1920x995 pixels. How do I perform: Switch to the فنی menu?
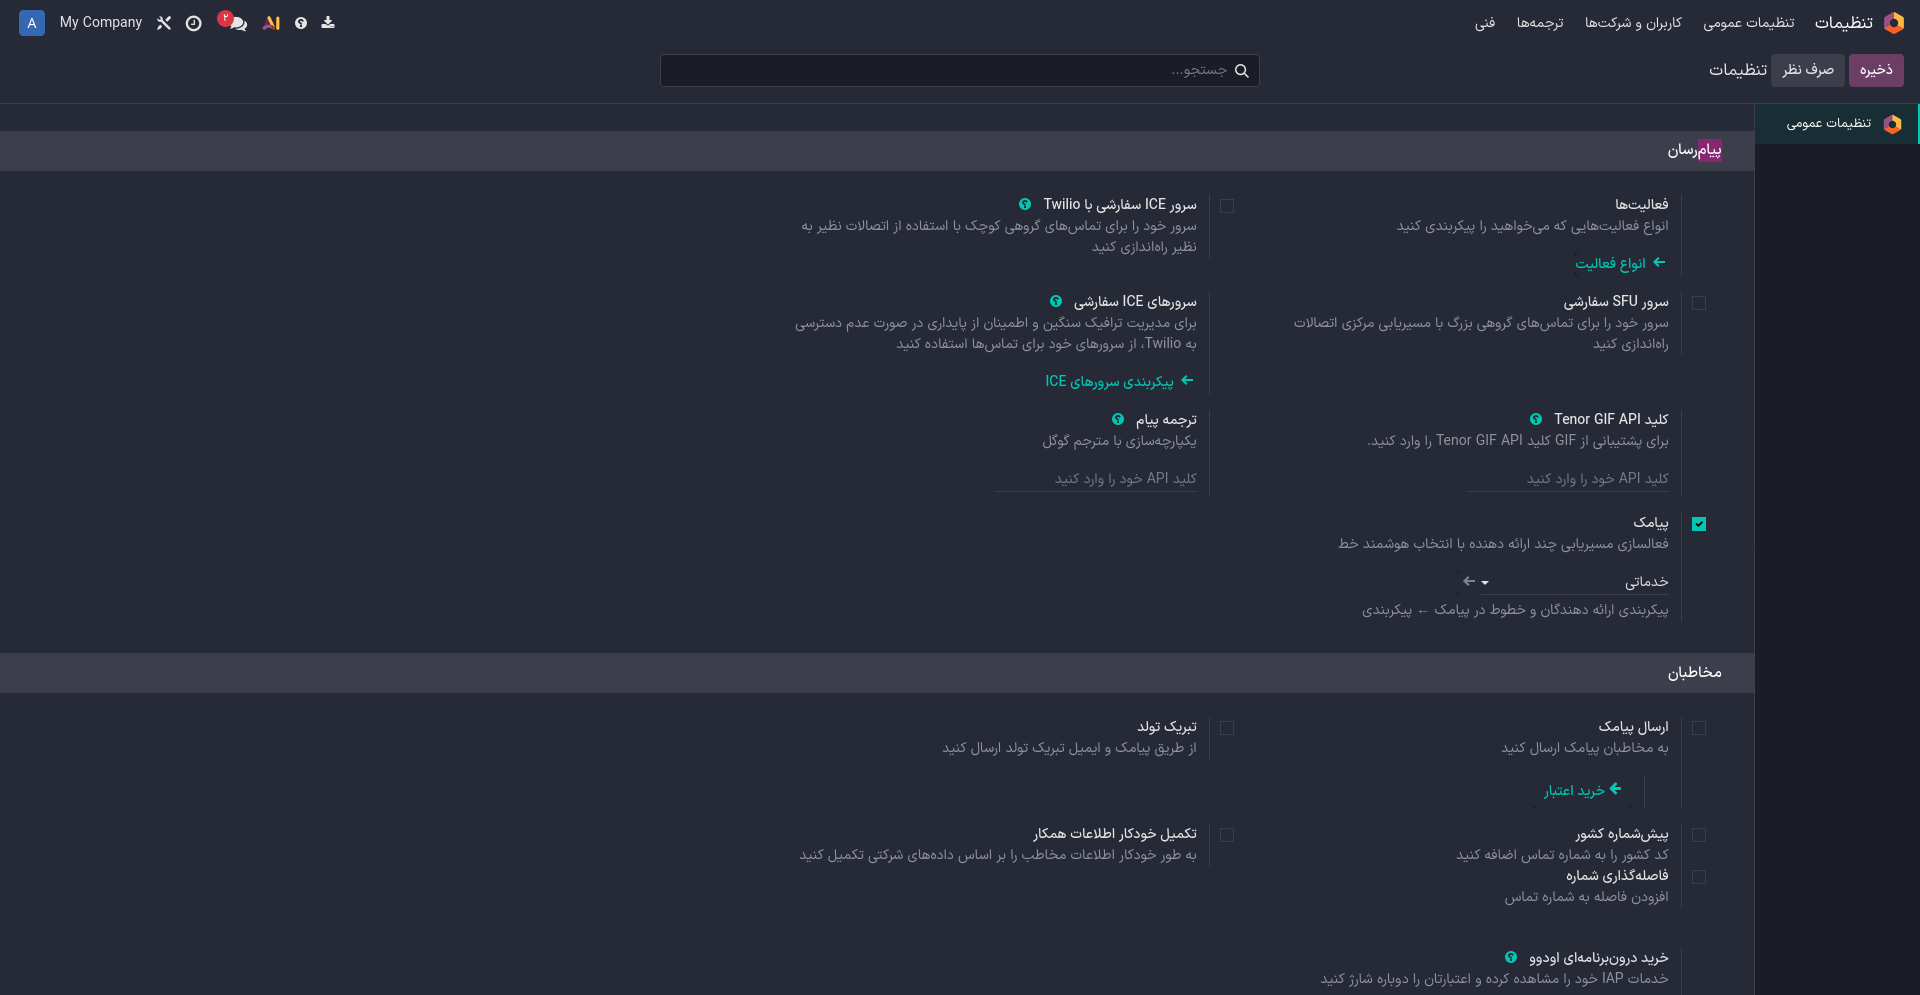(x=1485, y=23)
